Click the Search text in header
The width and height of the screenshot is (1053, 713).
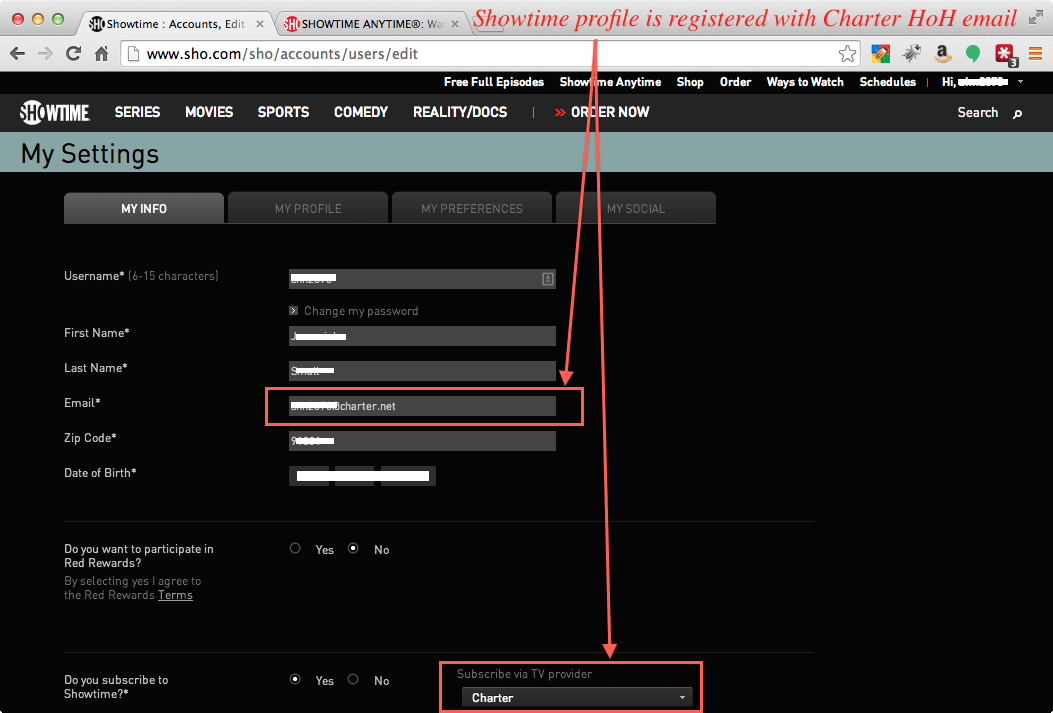[978, 113]
